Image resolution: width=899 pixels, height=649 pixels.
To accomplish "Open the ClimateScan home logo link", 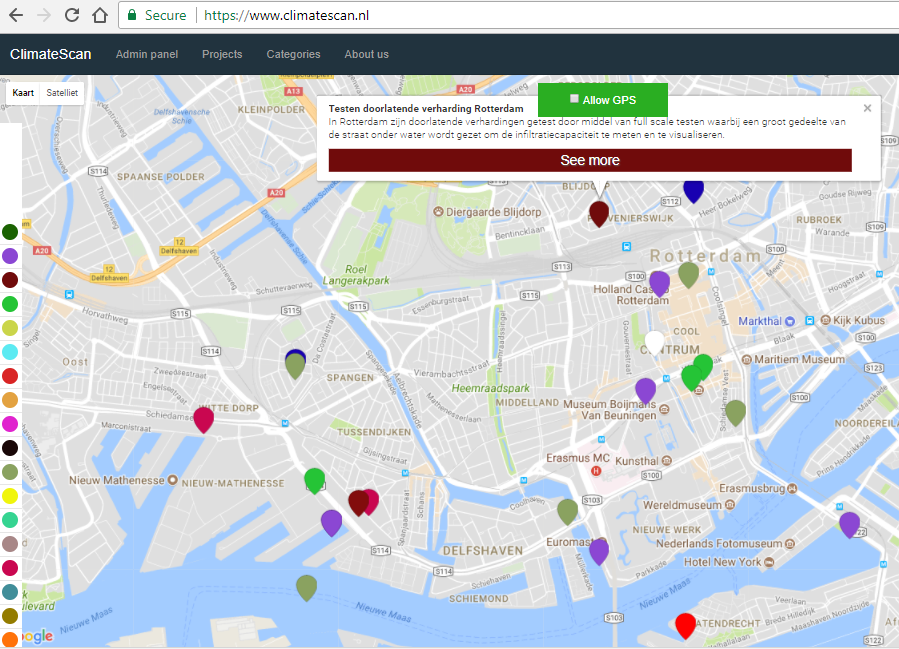I will pos(50,54).
